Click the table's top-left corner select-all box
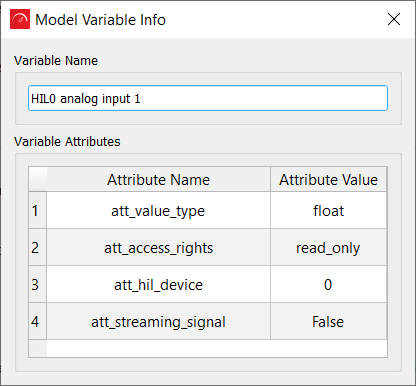Viewport: 416px width, 386px height. [38, 179]
